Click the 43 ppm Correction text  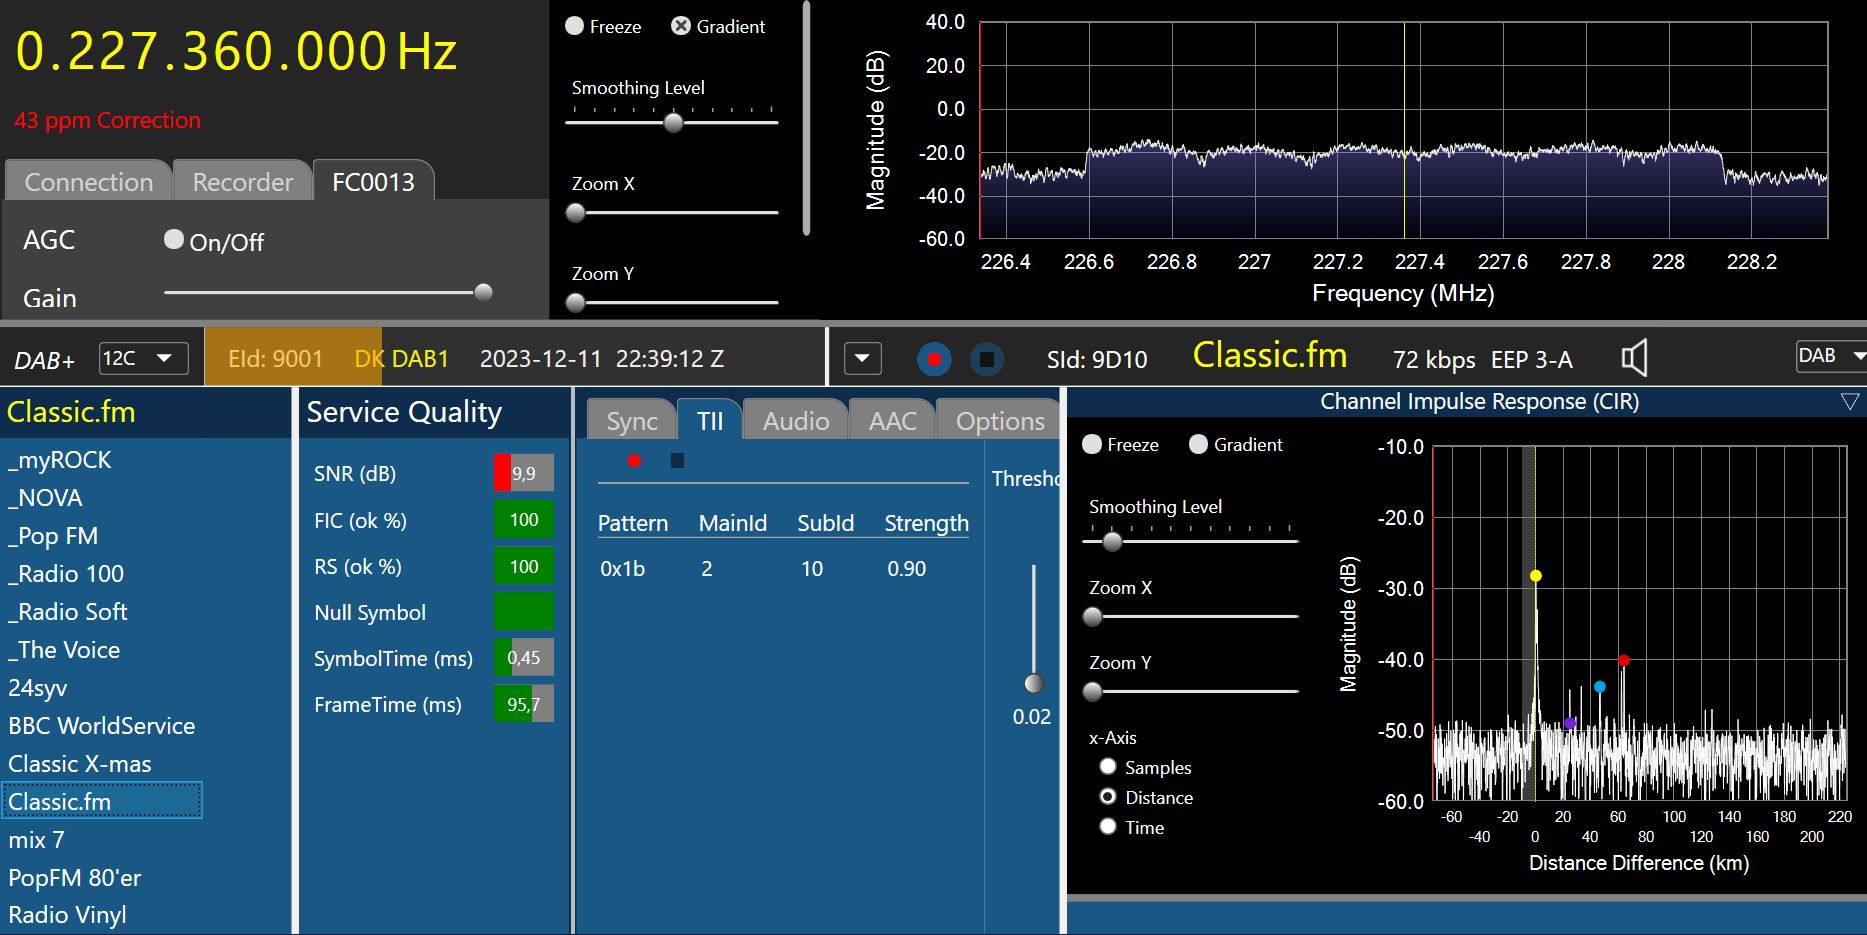107,120
